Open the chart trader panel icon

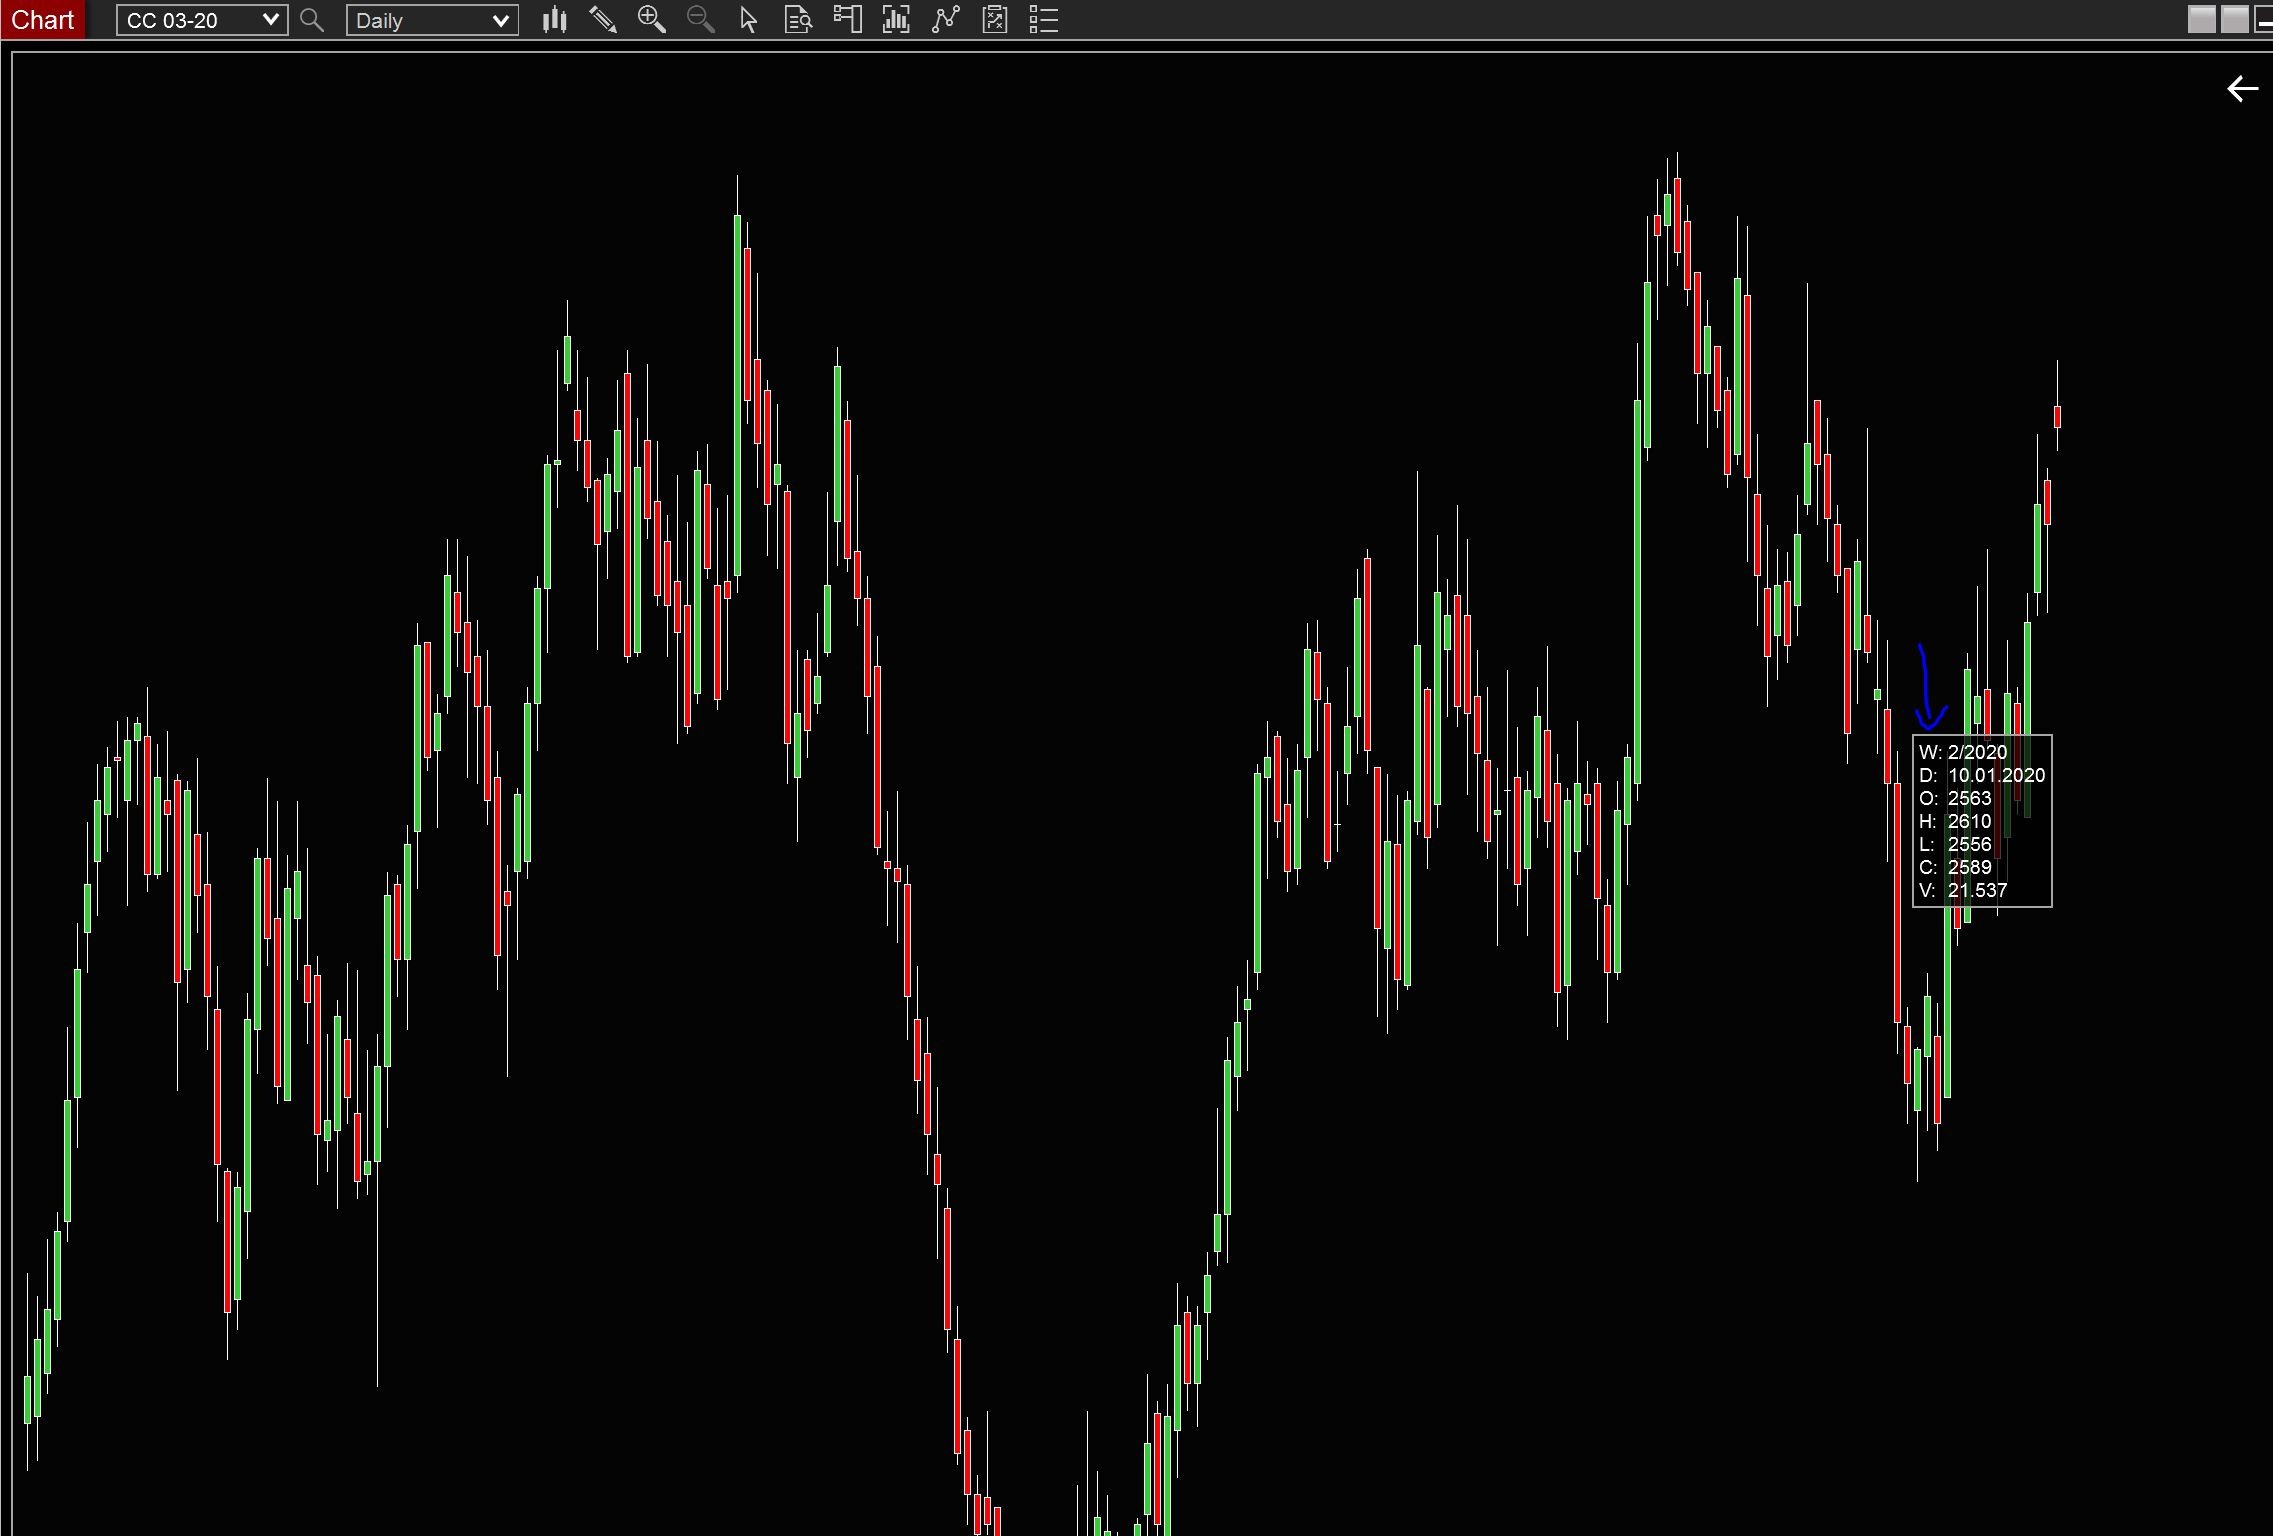847,20
